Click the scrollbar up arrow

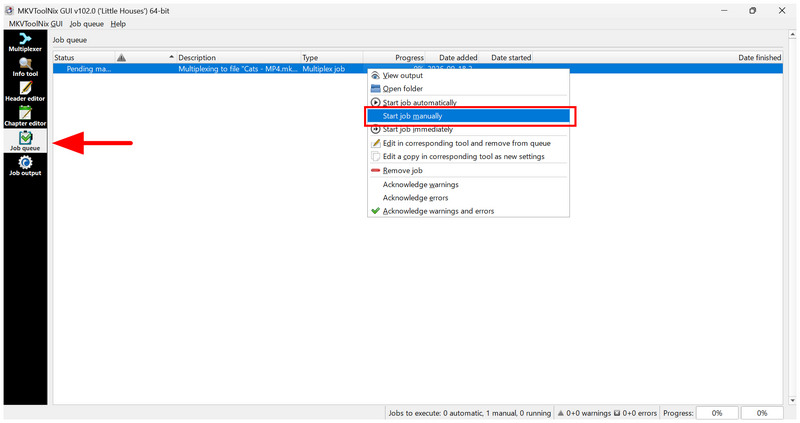[x=792, y=35]
